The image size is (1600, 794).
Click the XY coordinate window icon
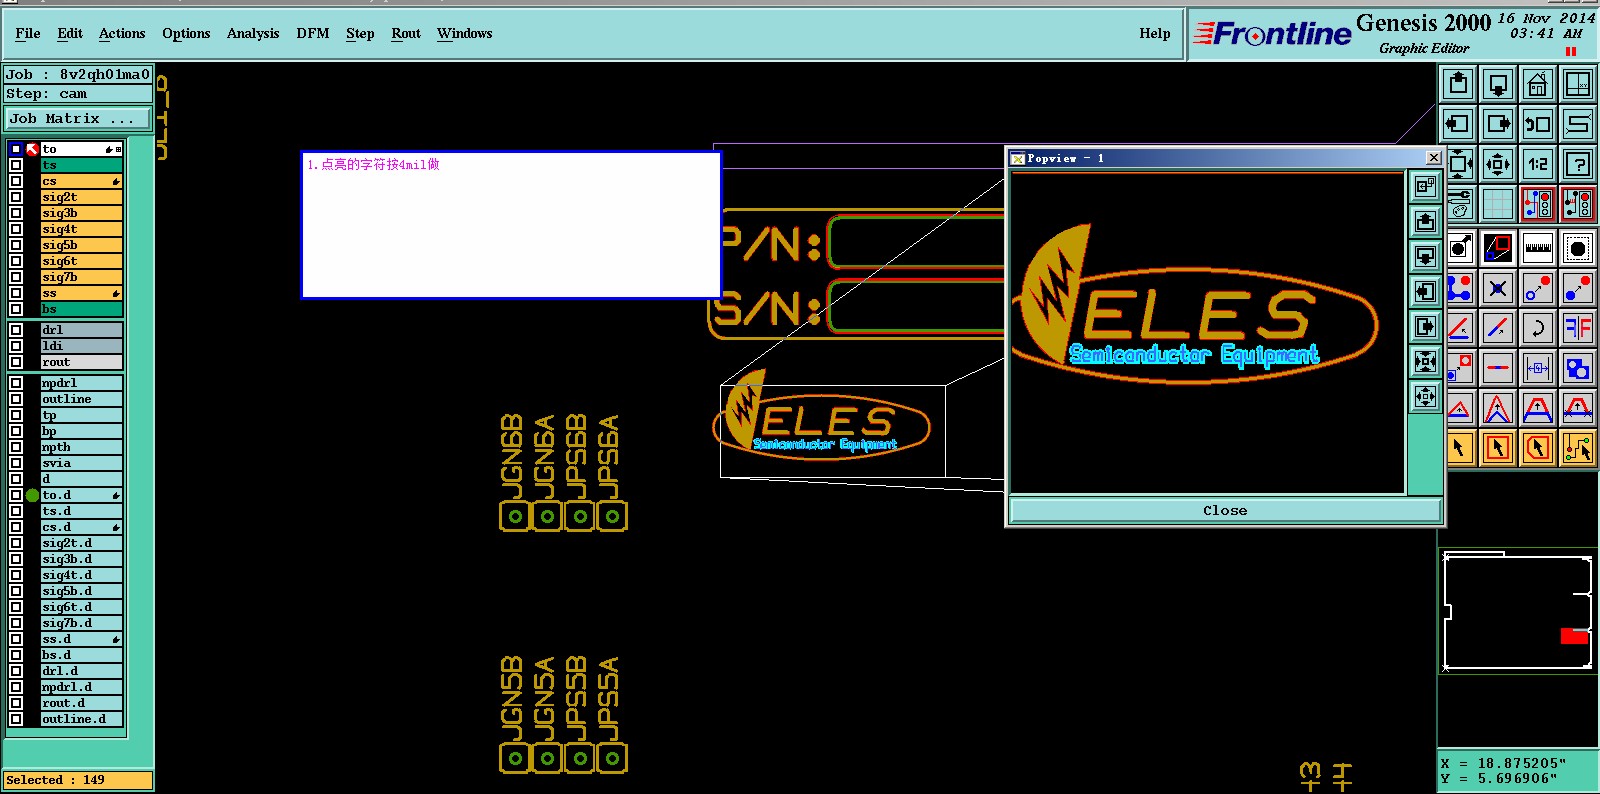[x=1578, y=85]
